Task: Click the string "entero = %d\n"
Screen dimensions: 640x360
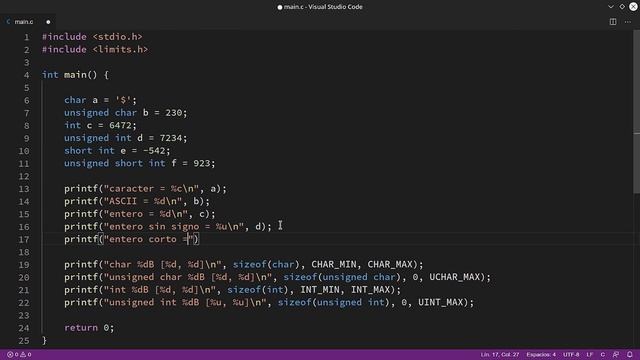Action: (x=145, y=214)
